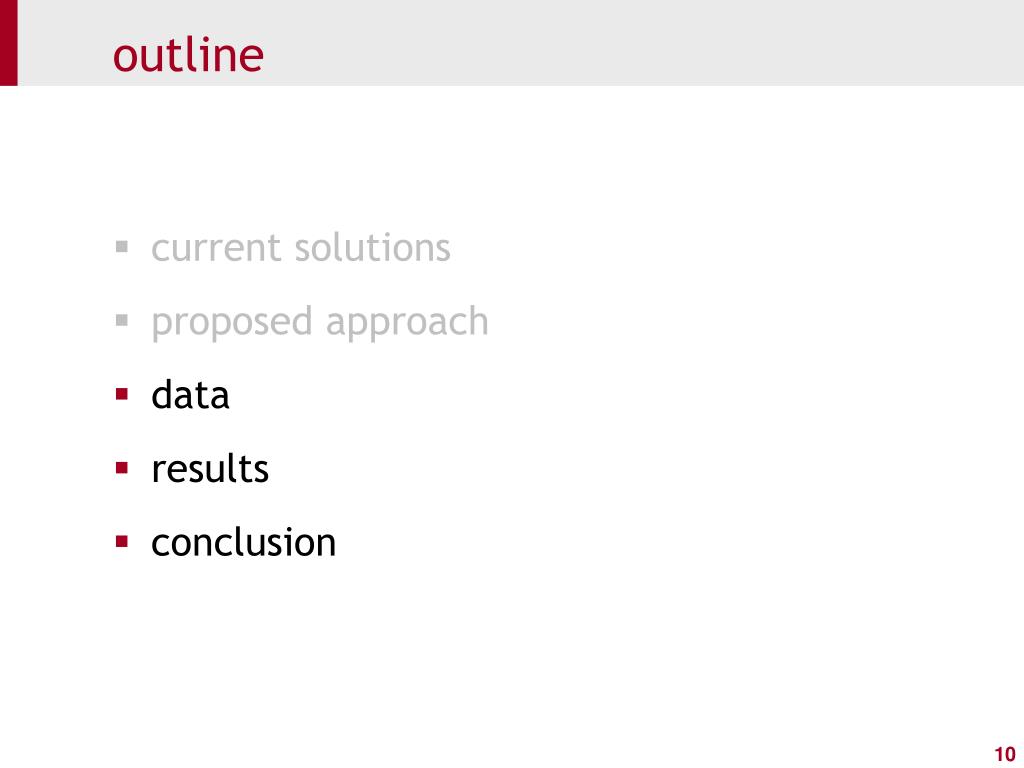This screenshot has width=1024, height=768.
Task: Click the 'outline' slide title
Action: coord(188,55)
